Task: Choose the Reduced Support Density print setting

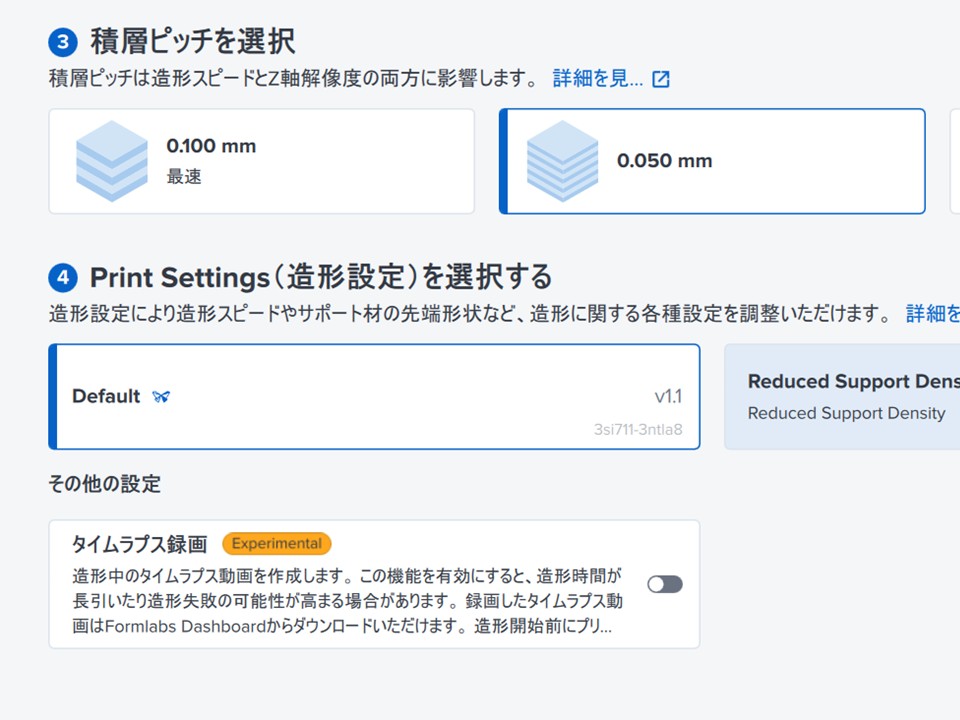Action: pos(842,397)
